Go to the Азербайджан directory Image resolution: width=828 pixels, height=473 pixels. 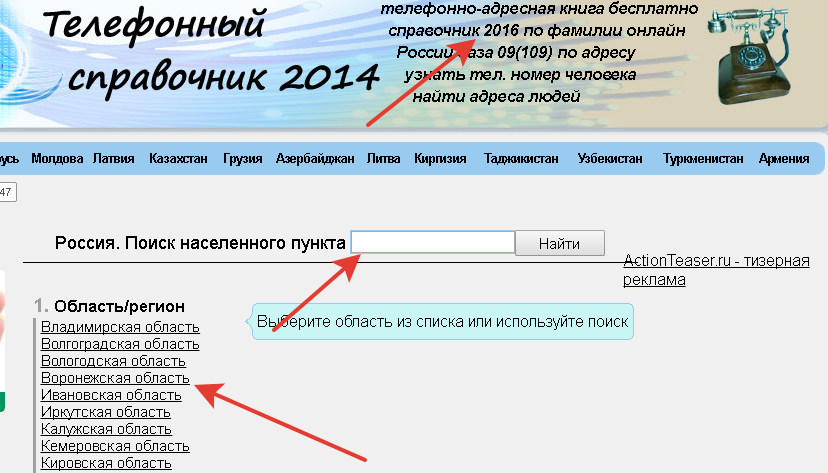[x=315, y=159]
